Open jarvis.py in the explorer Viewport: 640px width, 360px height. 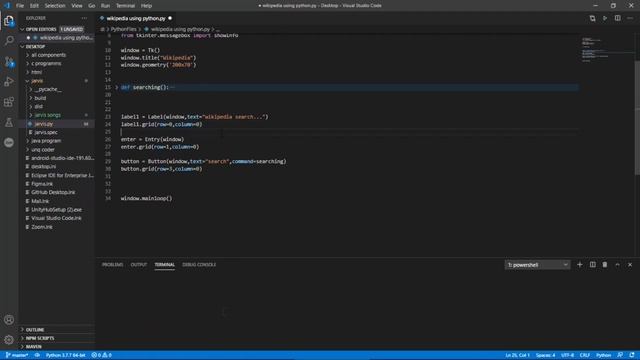pos(44,124)
